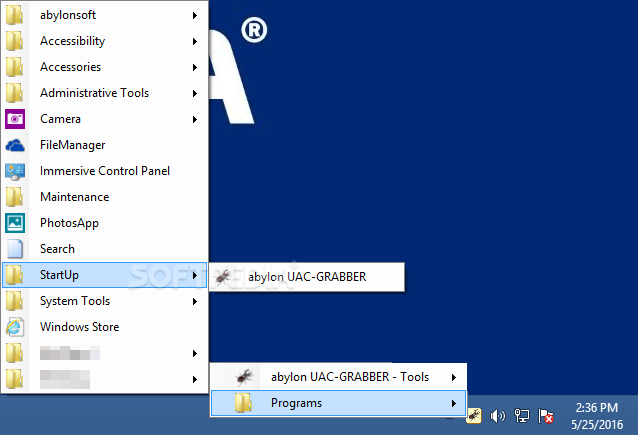This screenshot has width=638, height=435.
Task: Launch Windows Store from the menu
Action: (x=105, y=327)
